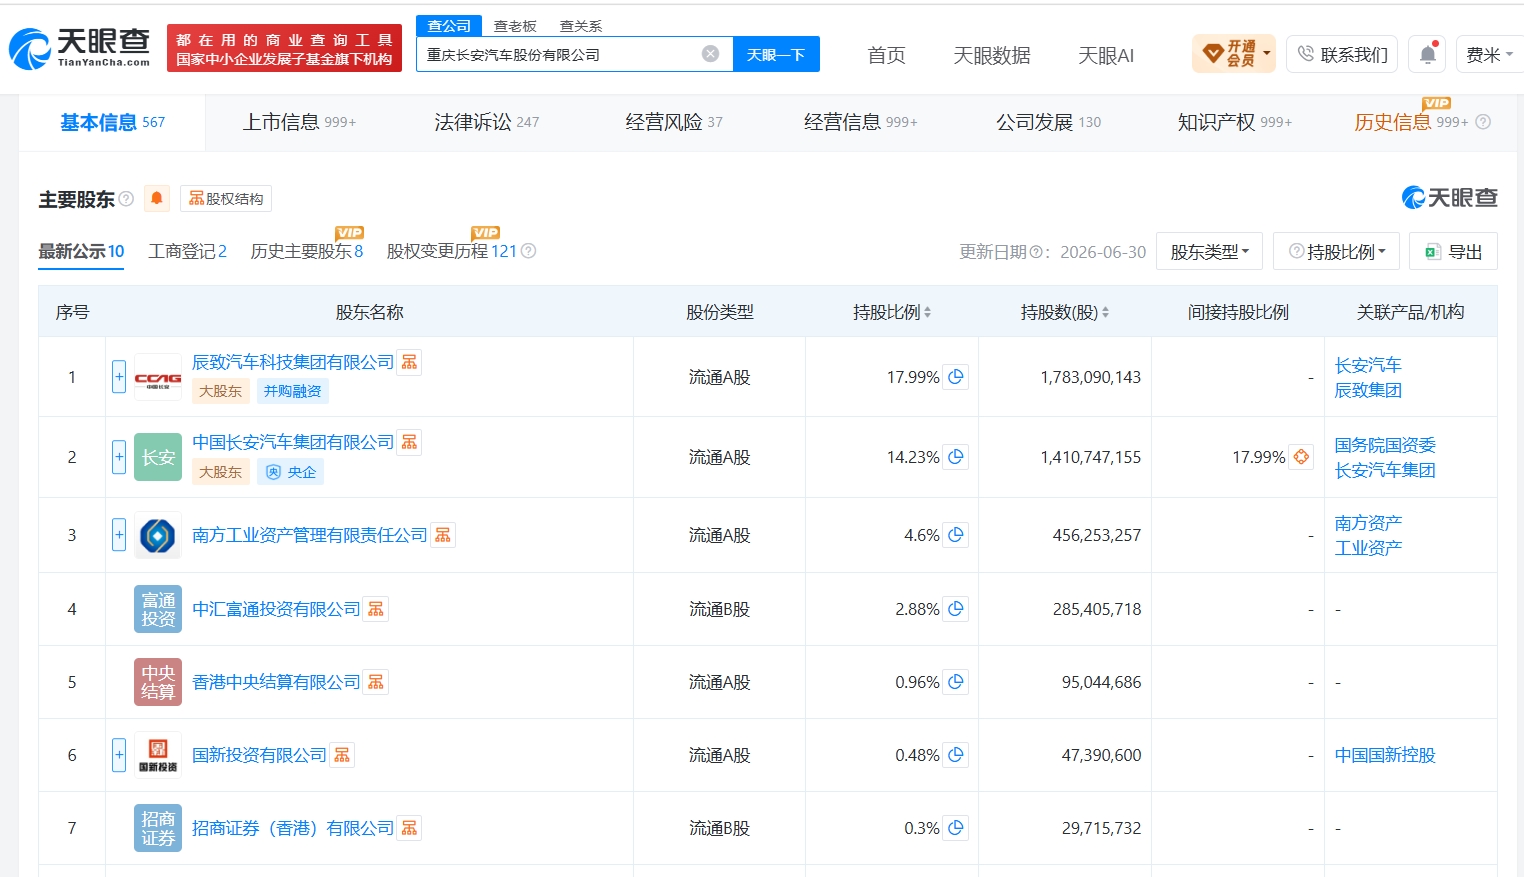Click the 天眼查 logo in header

(x=79, y=48)
